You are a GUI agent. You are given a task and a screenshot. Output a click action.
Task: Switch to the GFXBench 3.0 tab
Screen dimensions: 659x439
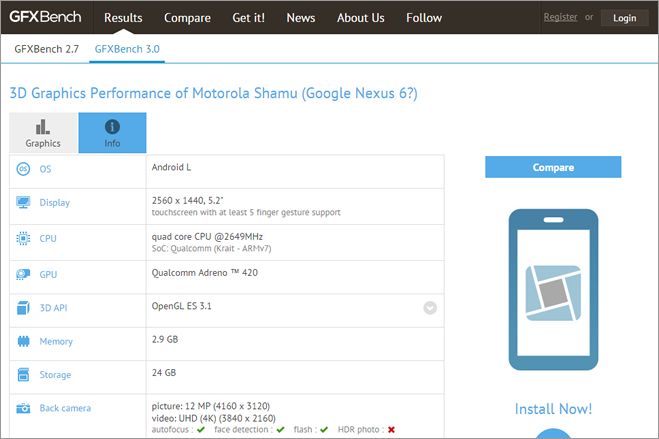click(x=127, y=49)
